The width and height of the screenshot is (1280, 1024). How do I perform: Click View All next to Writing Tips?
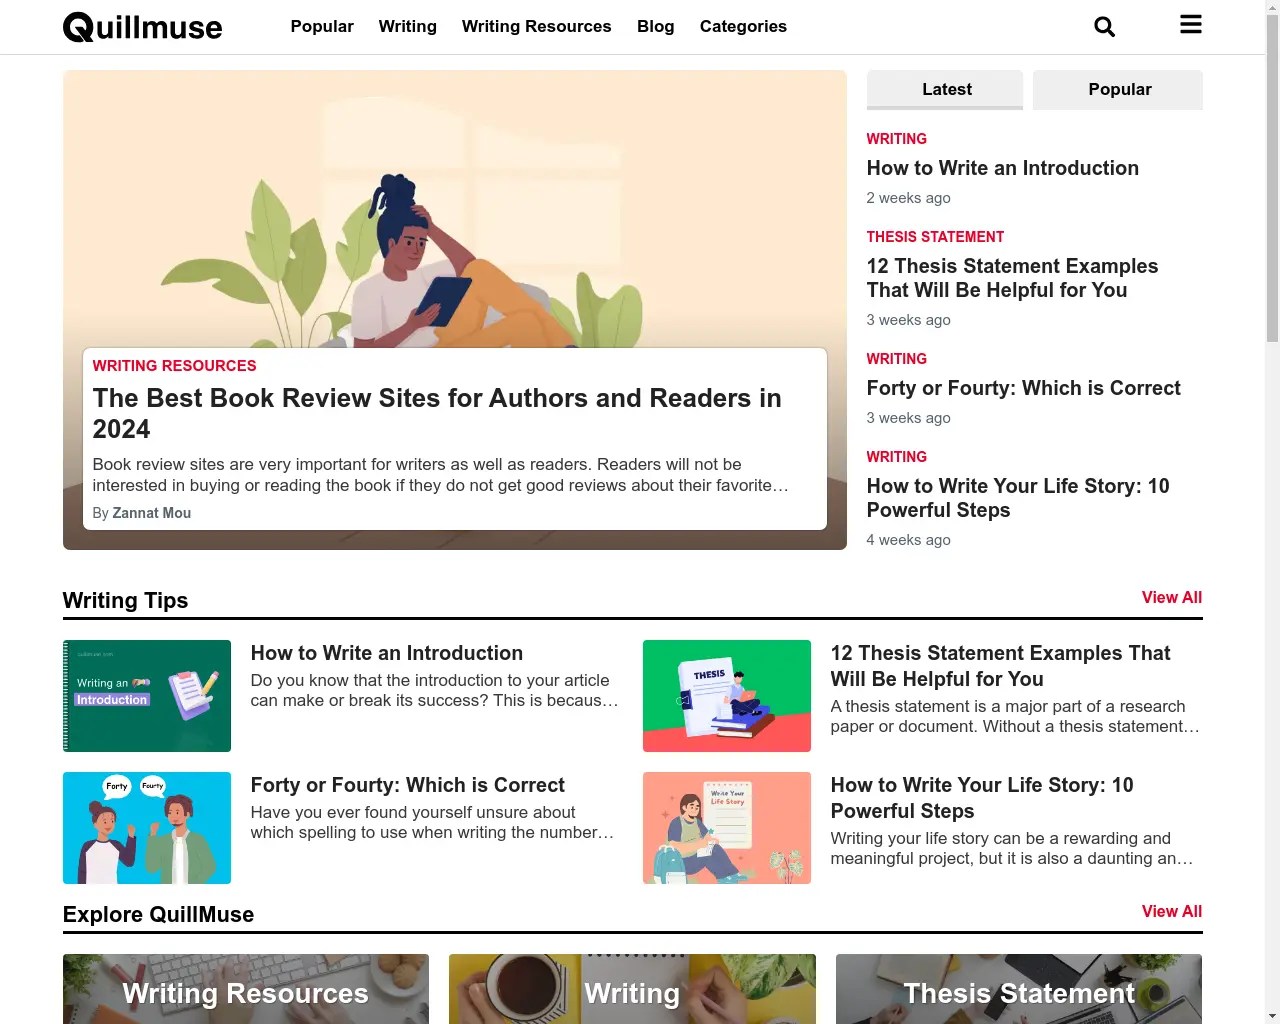pos(1171,597)
